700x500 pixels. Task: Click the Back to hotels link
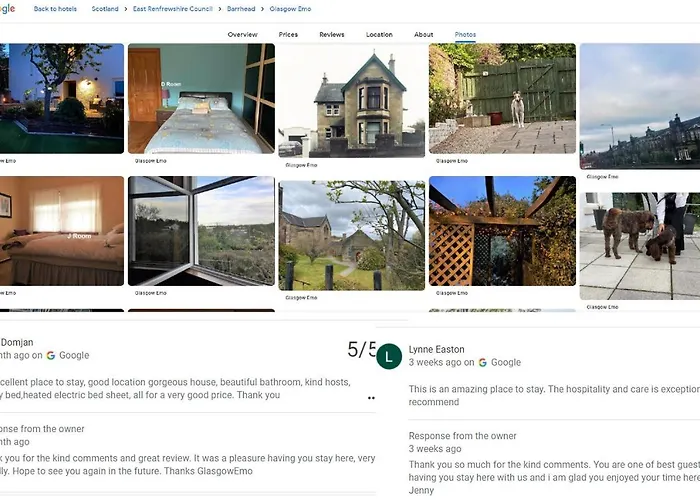(55, 9)
